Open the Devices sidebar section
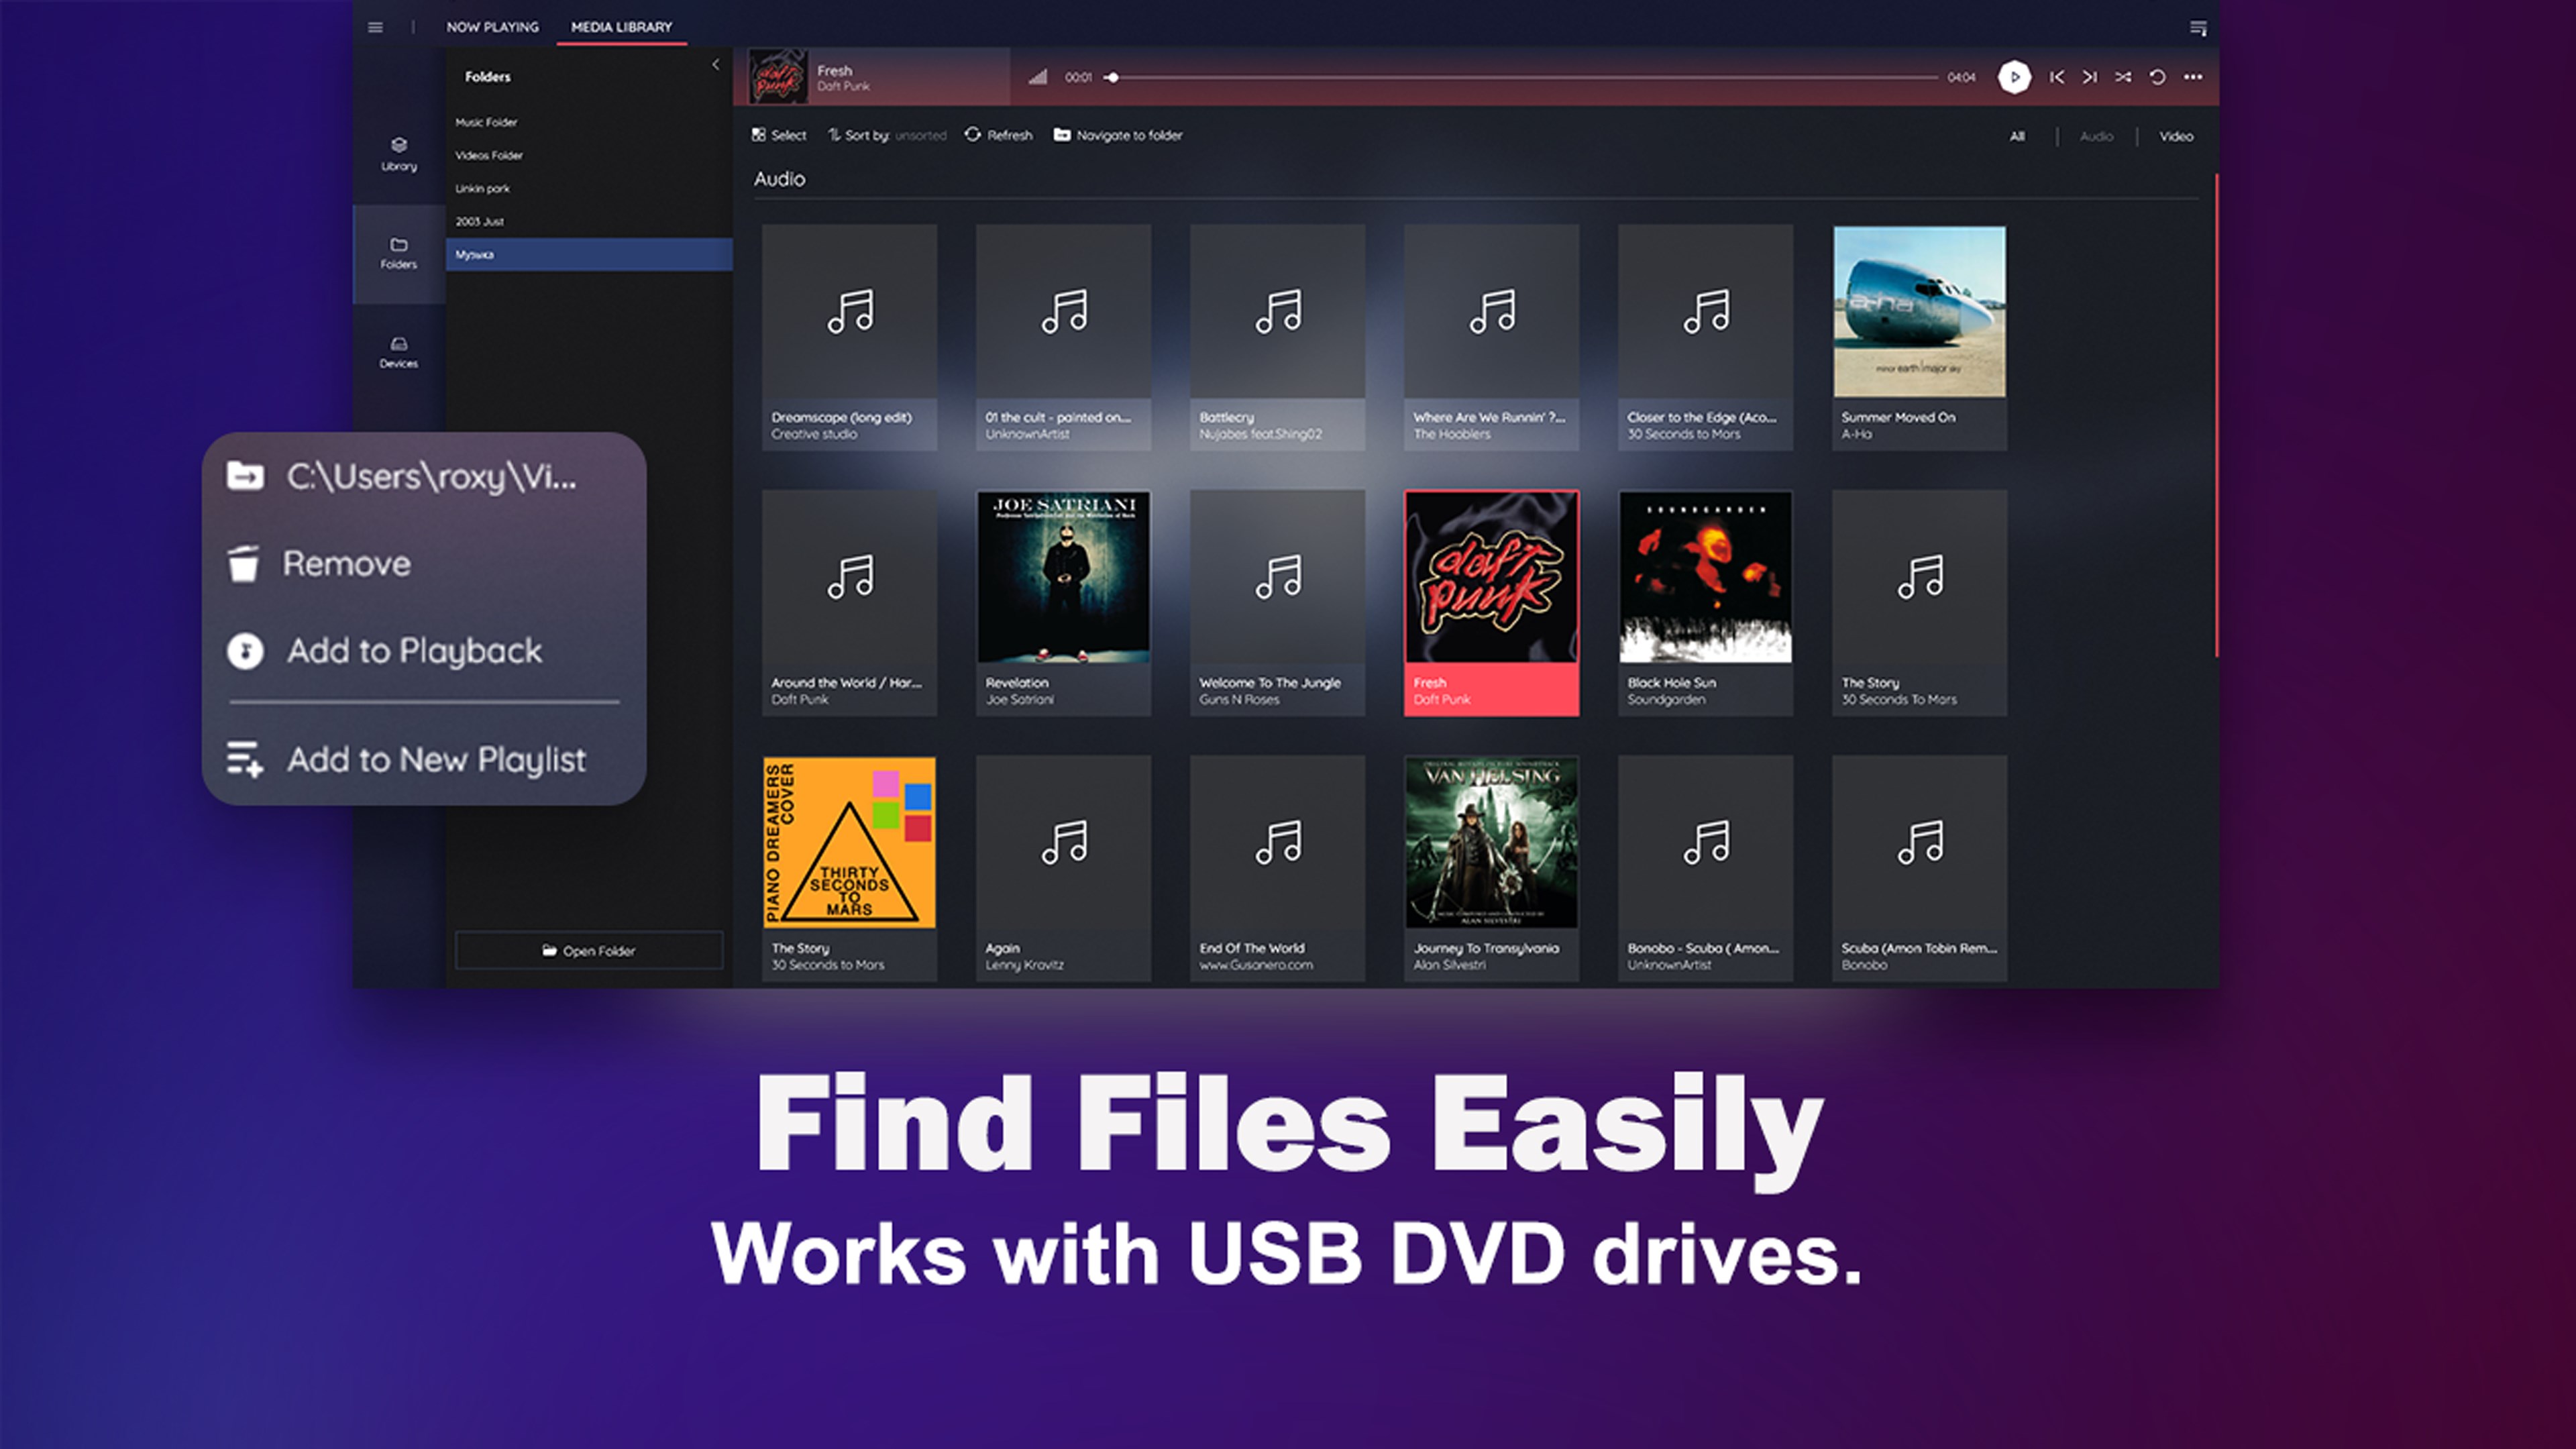The width and height of the screenshot is (2576, 1449). 398,352
